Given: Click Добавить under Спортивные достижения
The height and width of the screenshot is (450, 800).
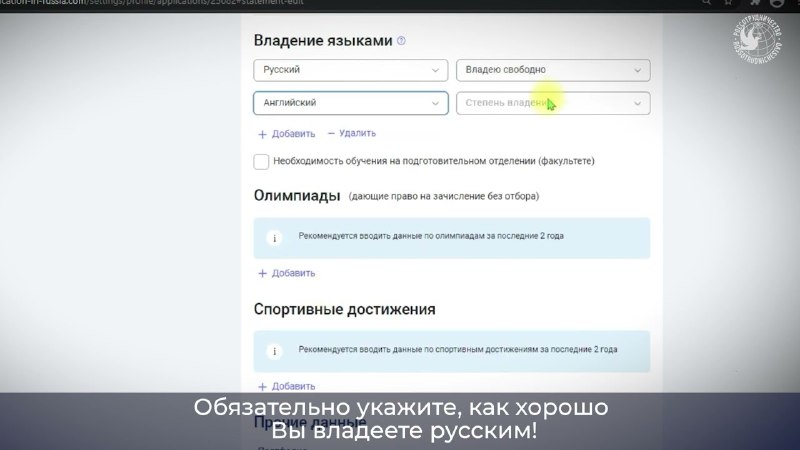Looking at the screenshot, I should click(287, 386).
